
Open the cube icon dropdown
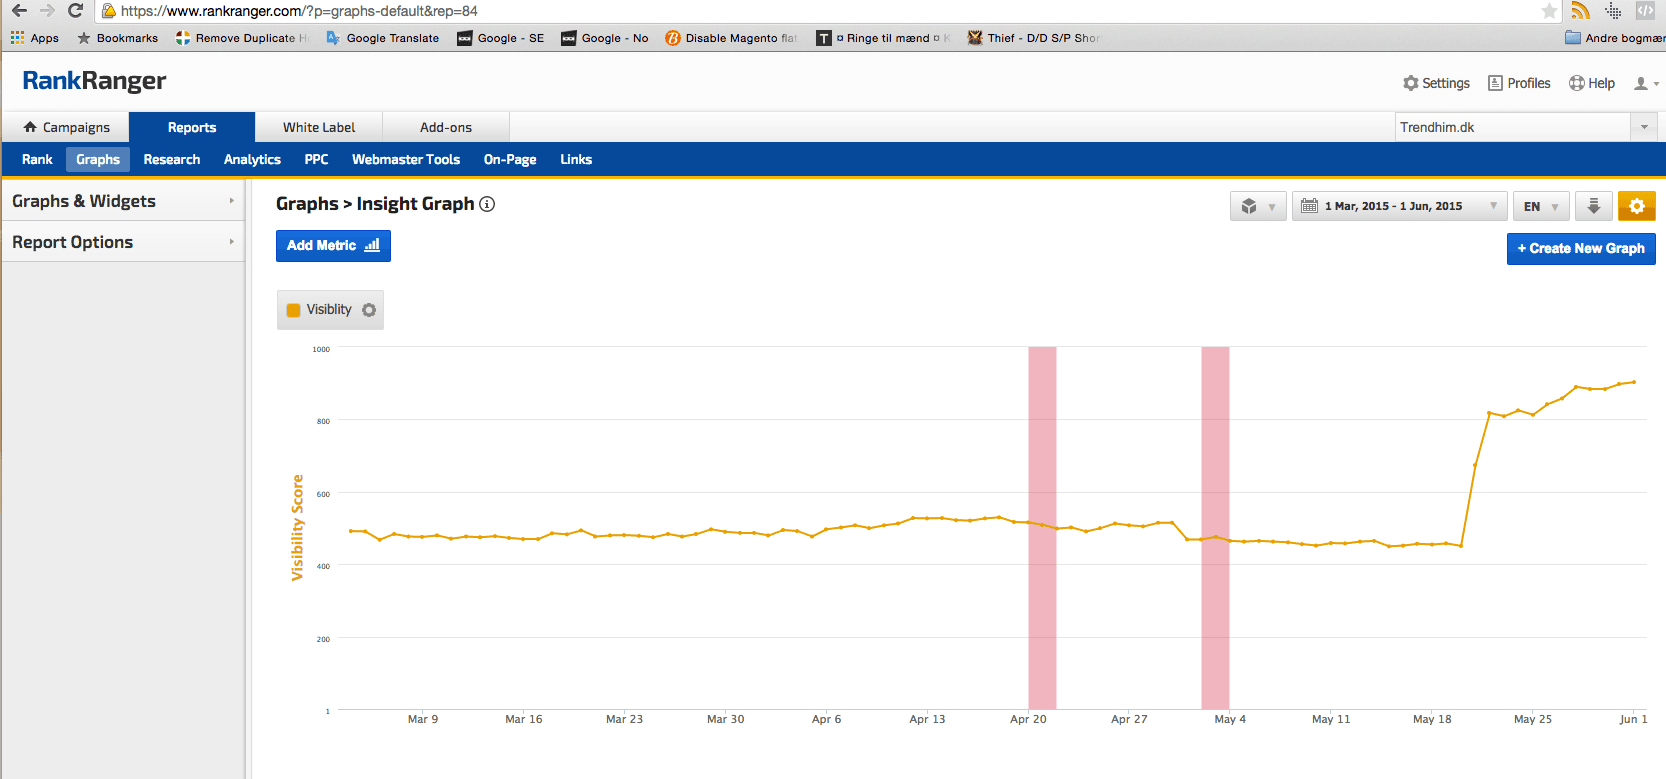(x=1257, y=206)
